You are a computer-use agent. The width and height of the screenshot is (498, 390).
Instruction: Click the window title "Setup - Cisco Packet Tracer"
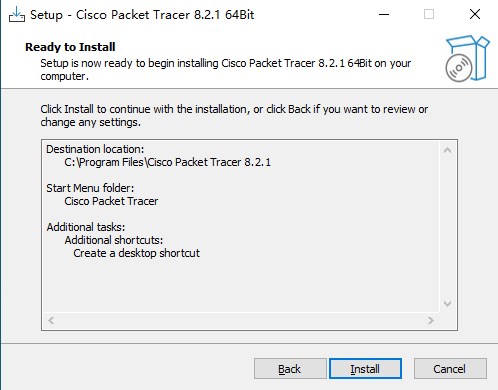point(142,15)
